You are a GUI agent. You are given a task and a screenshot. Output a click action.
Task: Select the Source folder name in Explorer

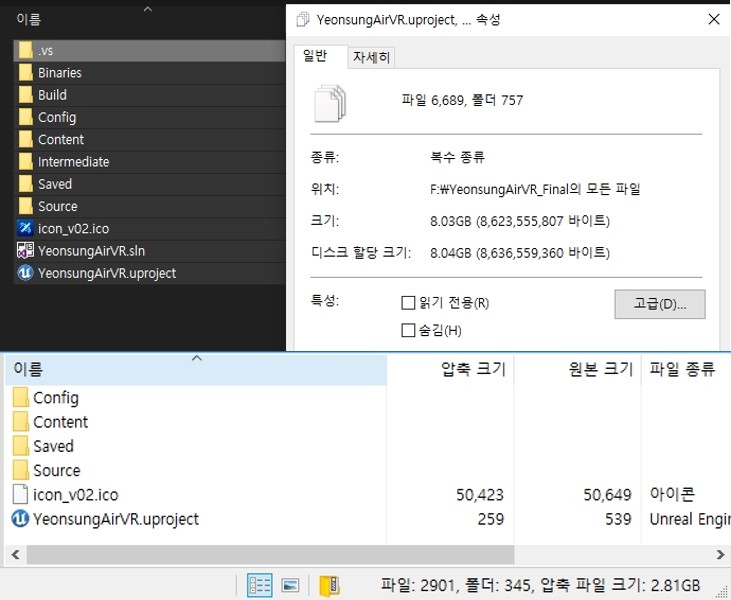(x=58, y=206)
